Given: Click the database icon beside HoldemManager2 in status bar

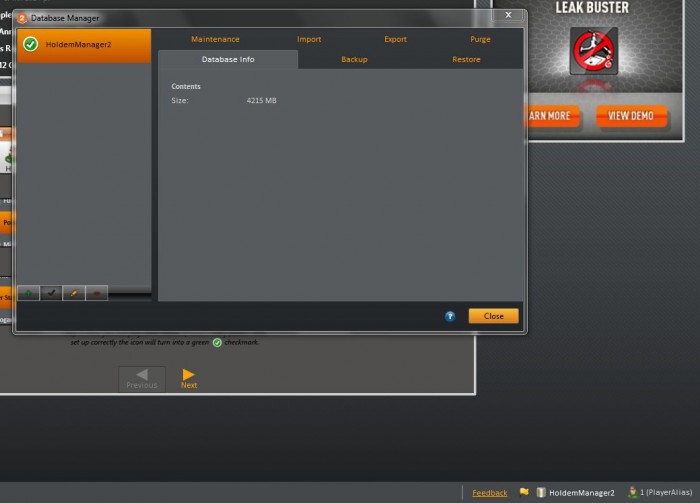Looking at the screenshot, I should pos(541,492).
